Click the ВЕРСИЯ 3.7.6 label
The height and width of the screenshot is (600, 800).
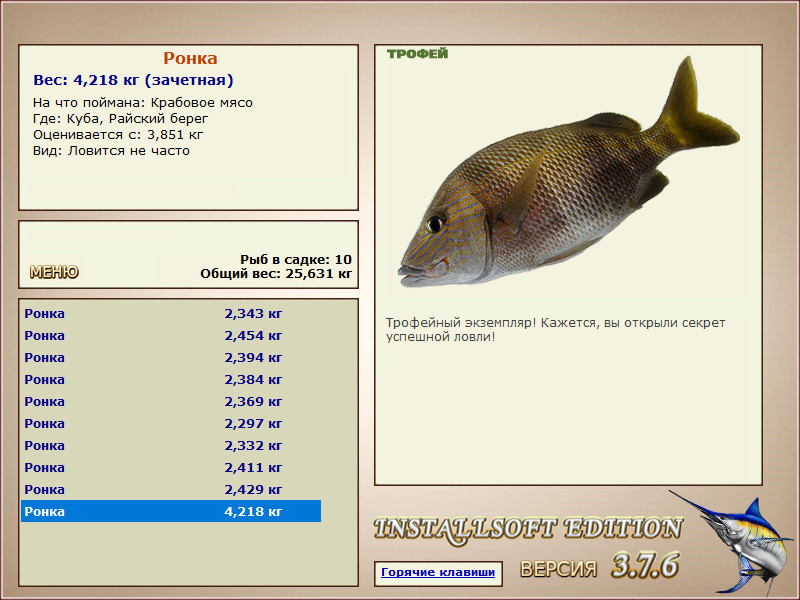pyautogui.click(x=600, y=566)
